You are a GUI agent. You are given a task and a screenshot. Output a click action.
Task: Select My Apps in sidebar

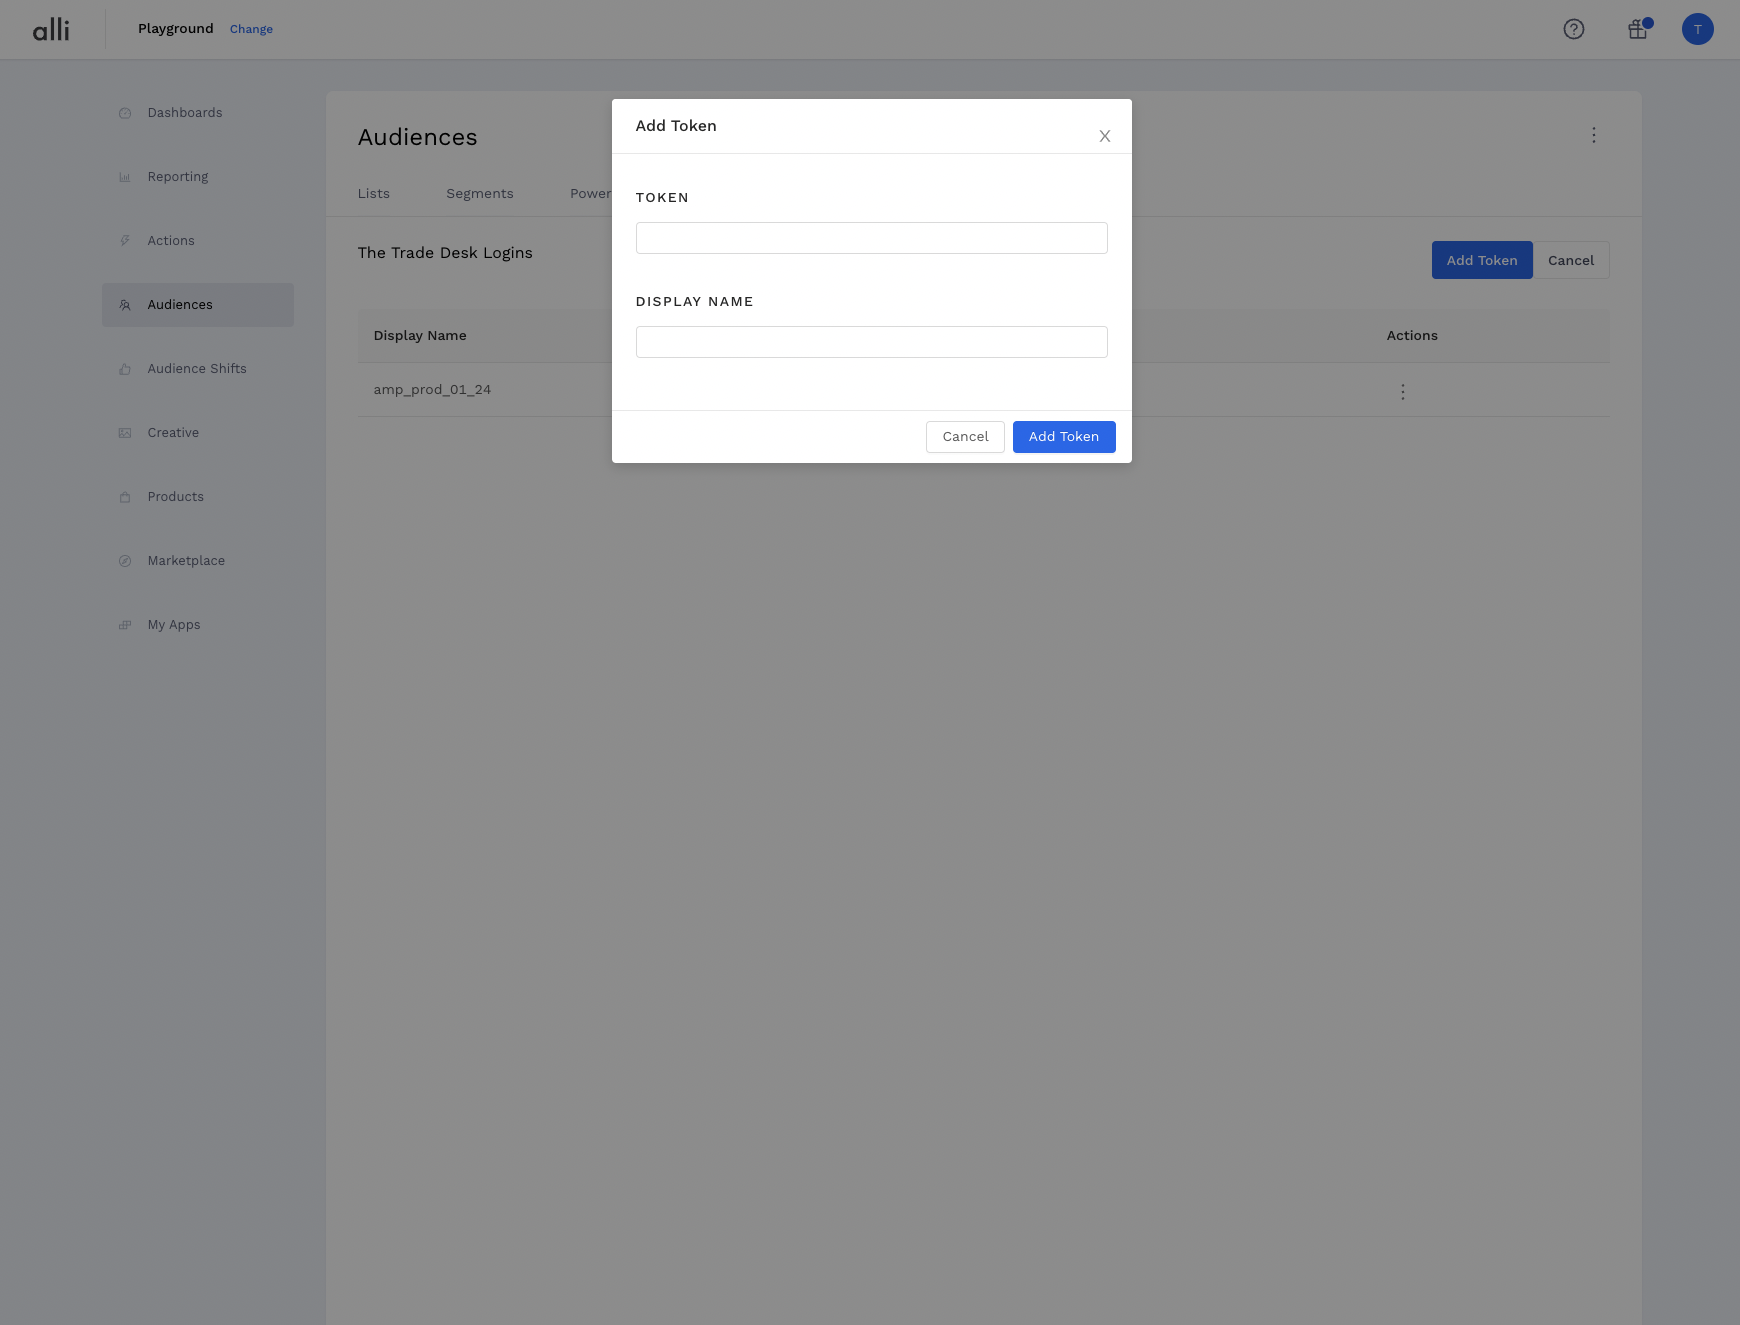coord(174,625)
